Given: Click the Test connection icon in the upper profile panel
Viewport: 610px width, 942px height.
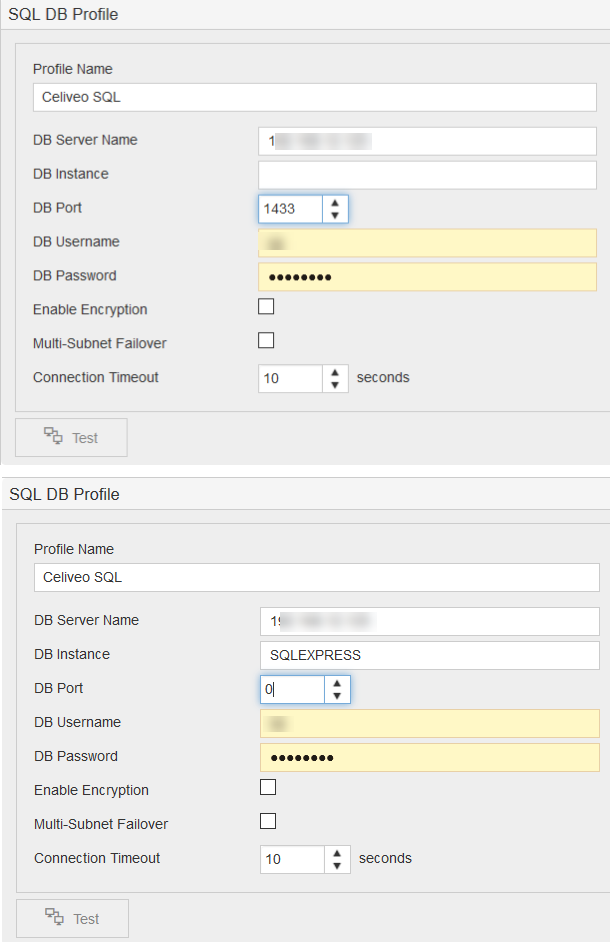Looking at the screenshot, I should click(x=53, y=437).
